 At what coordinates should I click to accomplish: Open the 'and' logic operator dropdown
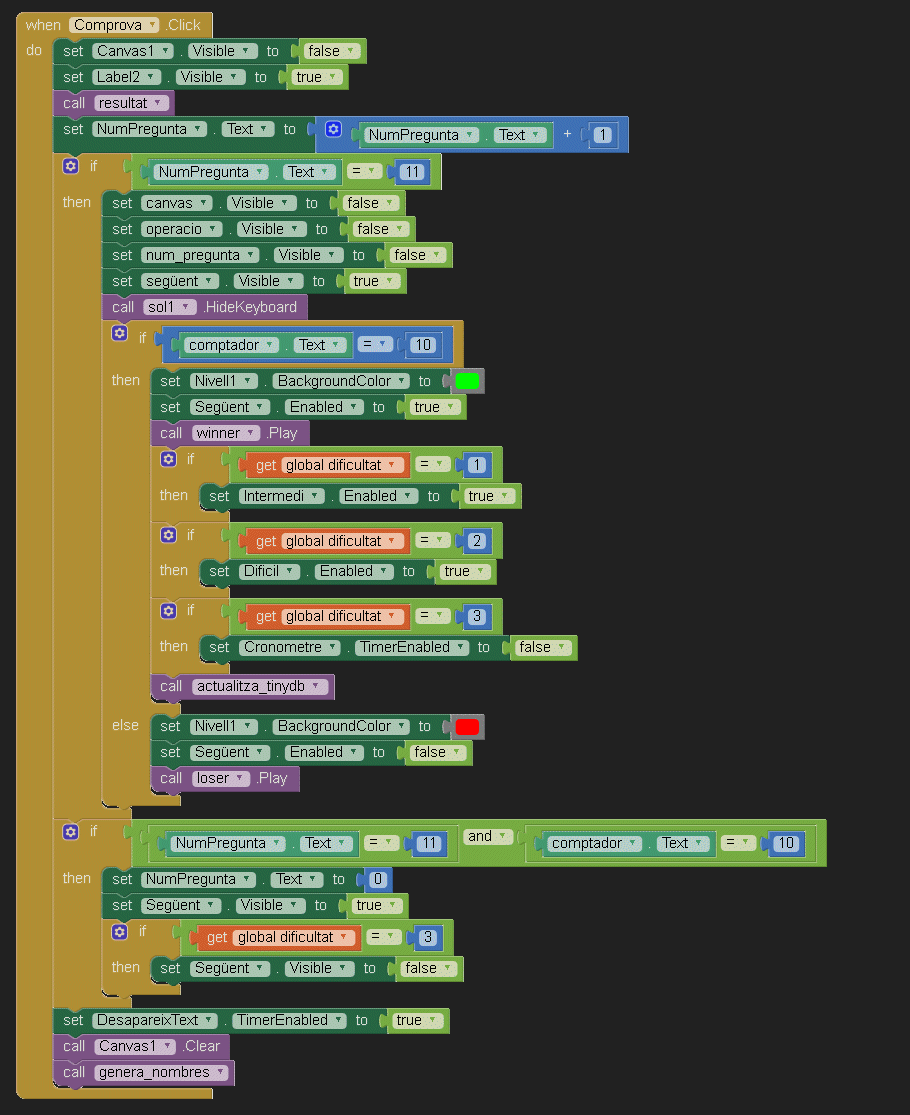tap(487, 836)
